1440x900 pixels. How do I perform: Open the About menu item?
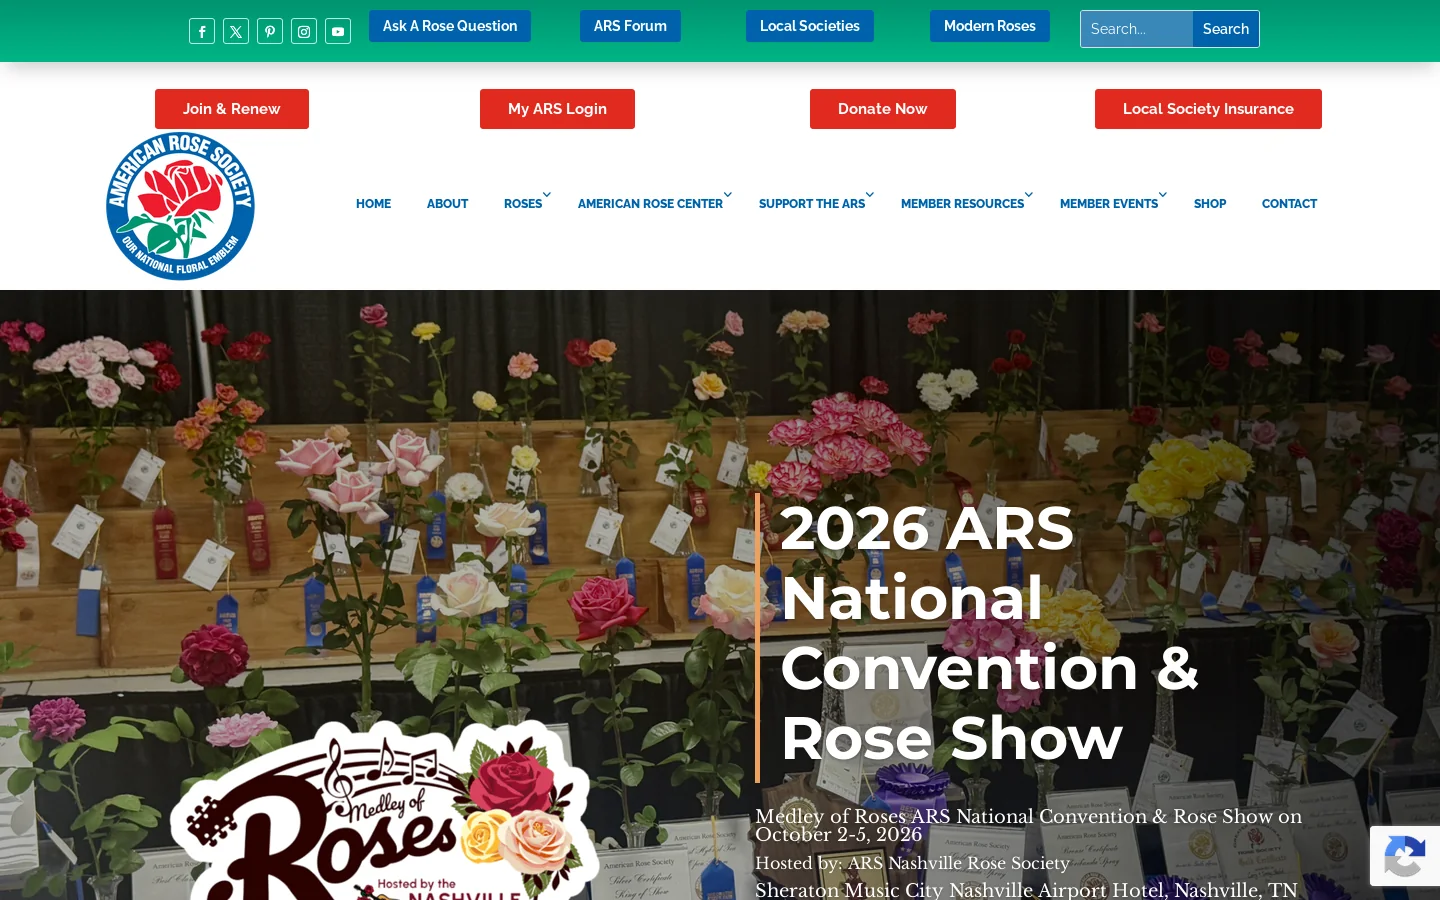tap(447, 204)
